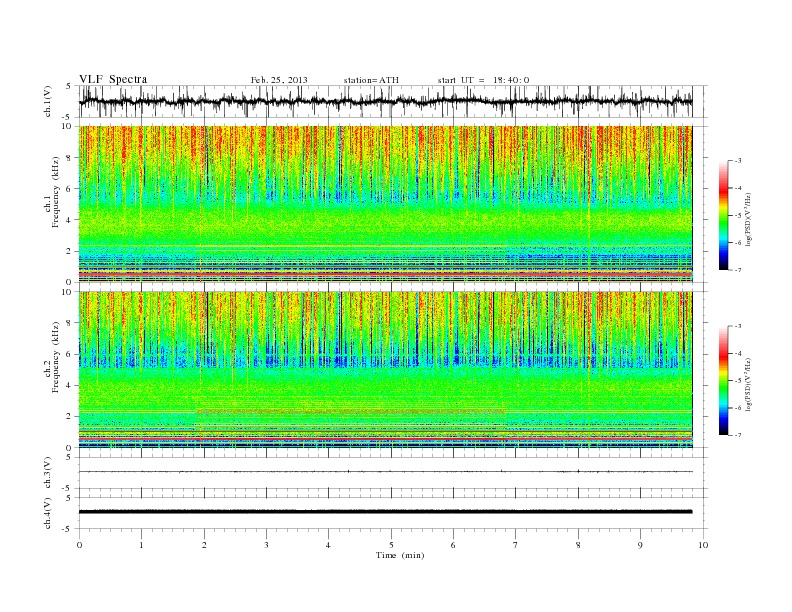Click the "Time (min)" axis label
Viewport: 792px width, 612px height.
[400, 555]
